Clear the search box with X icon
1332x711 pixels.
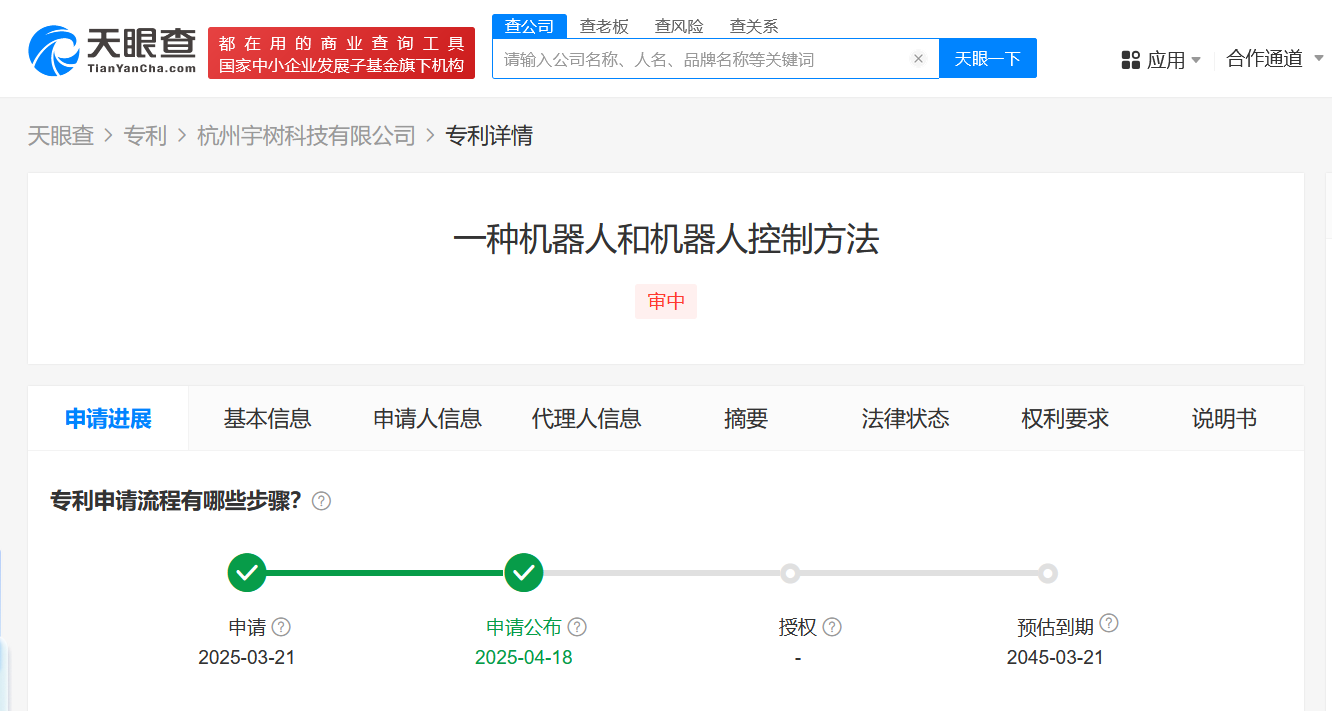[918, 59]
